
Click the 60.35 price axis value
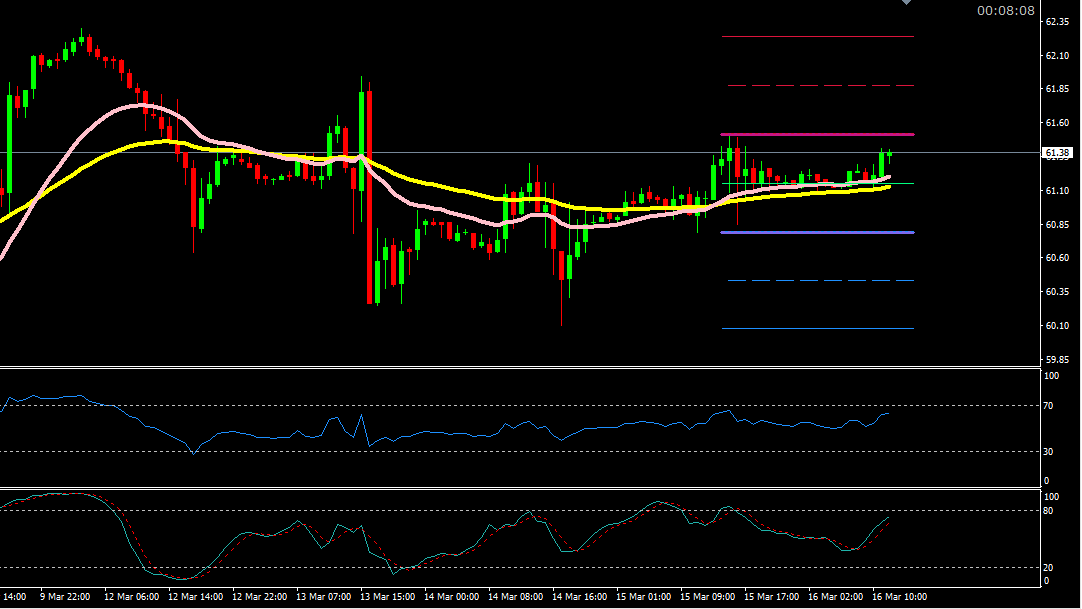[1057, 292]
